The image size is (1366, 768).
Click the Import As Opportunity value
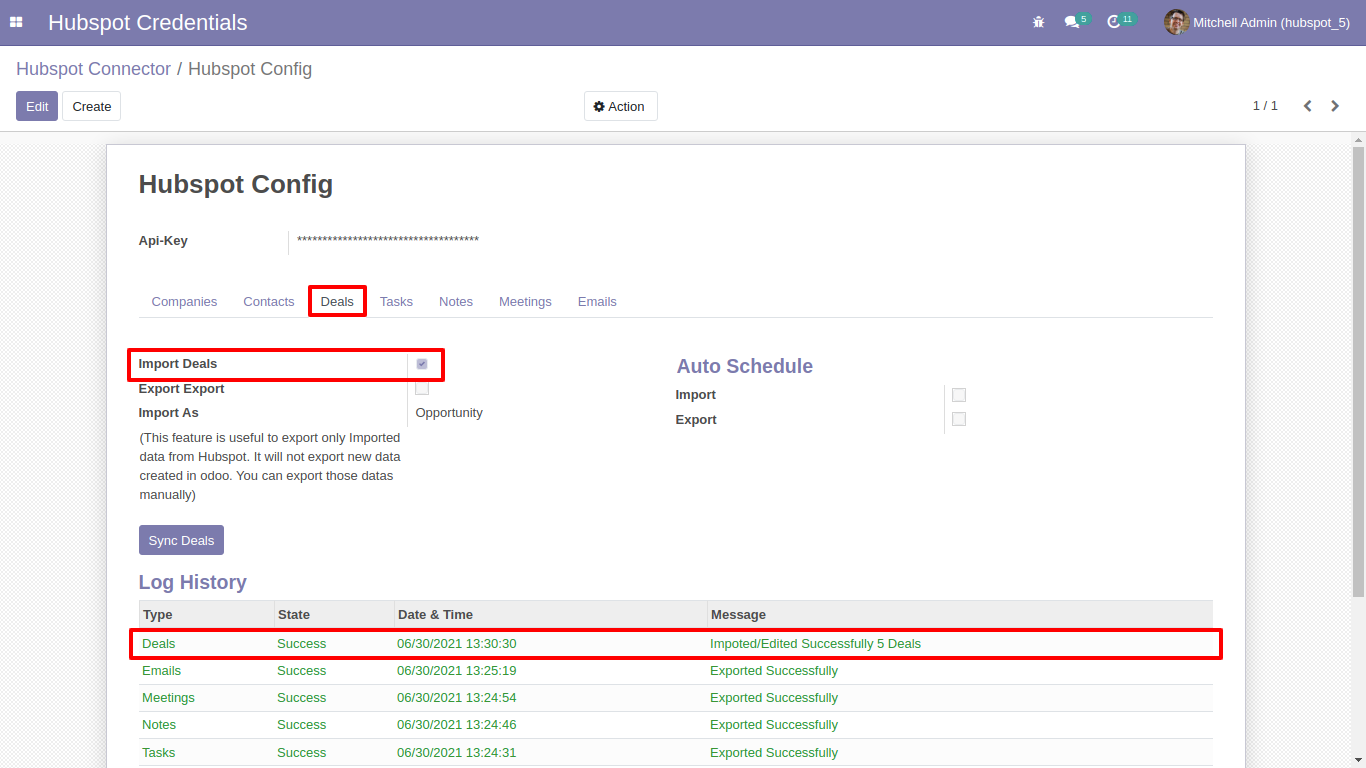click(449, 413)
